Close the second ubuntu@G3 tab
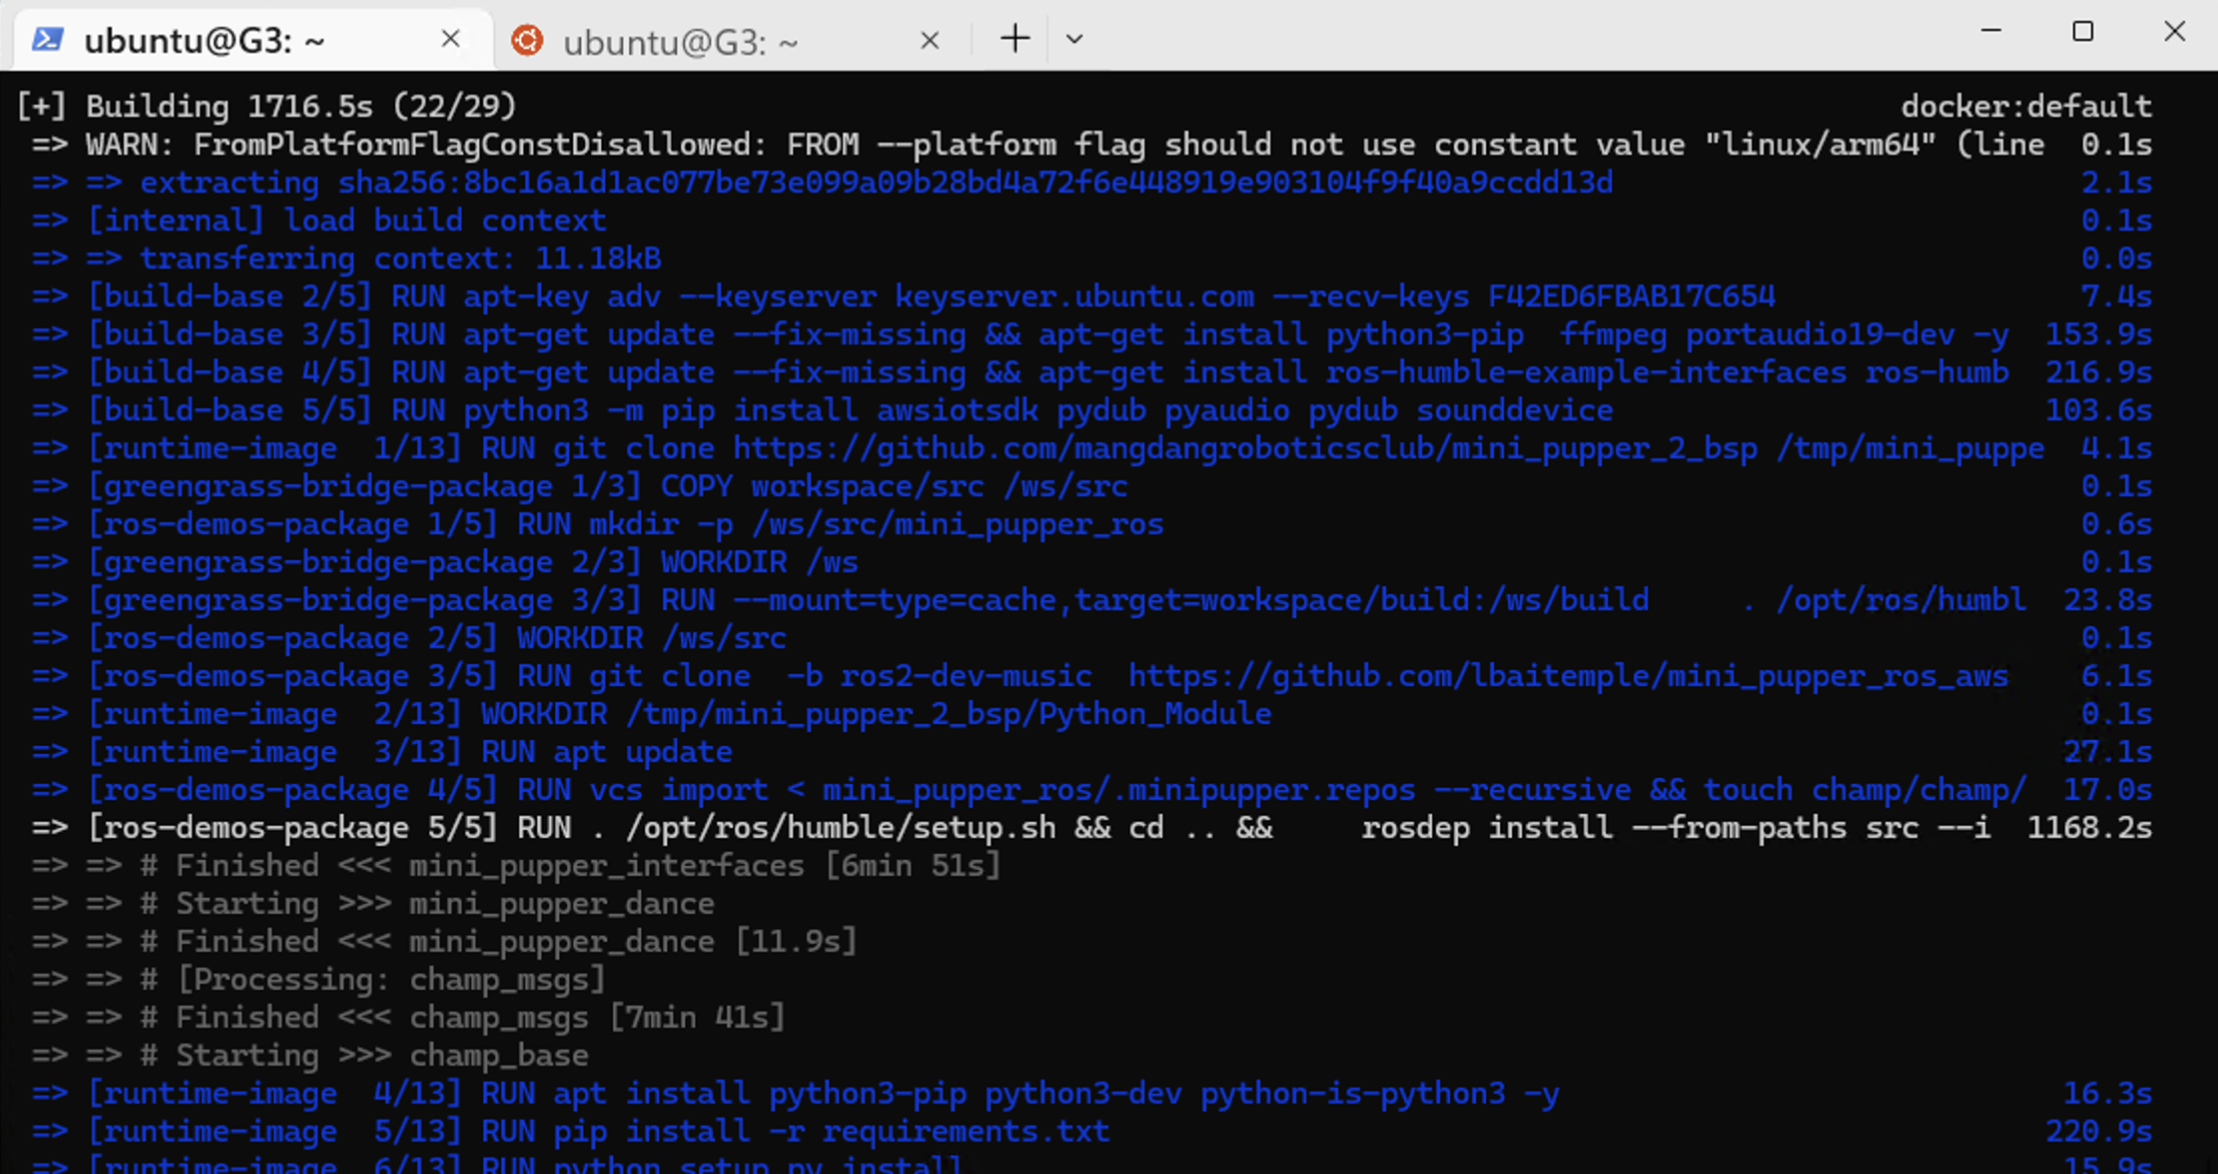2218x1174 pixels. pyautogui.click(x=929, y=40)
